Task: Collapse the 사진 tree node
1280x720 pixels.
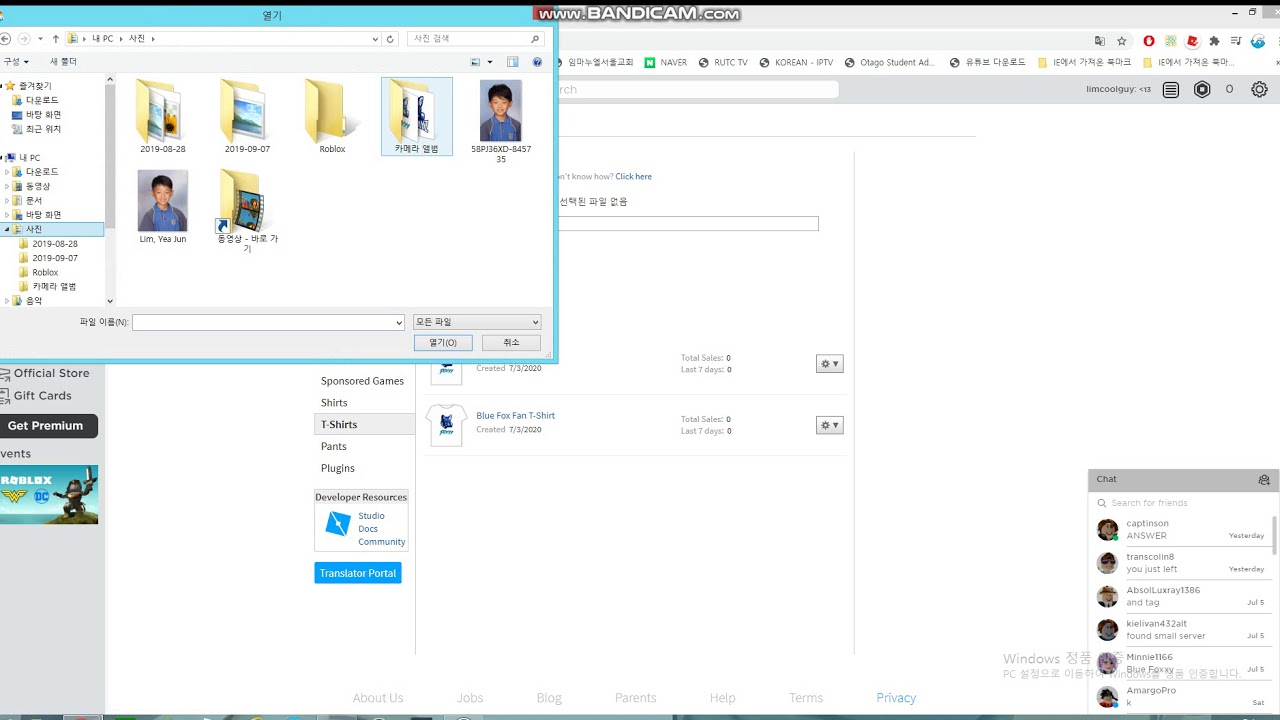Action: [x=7, y=230]
